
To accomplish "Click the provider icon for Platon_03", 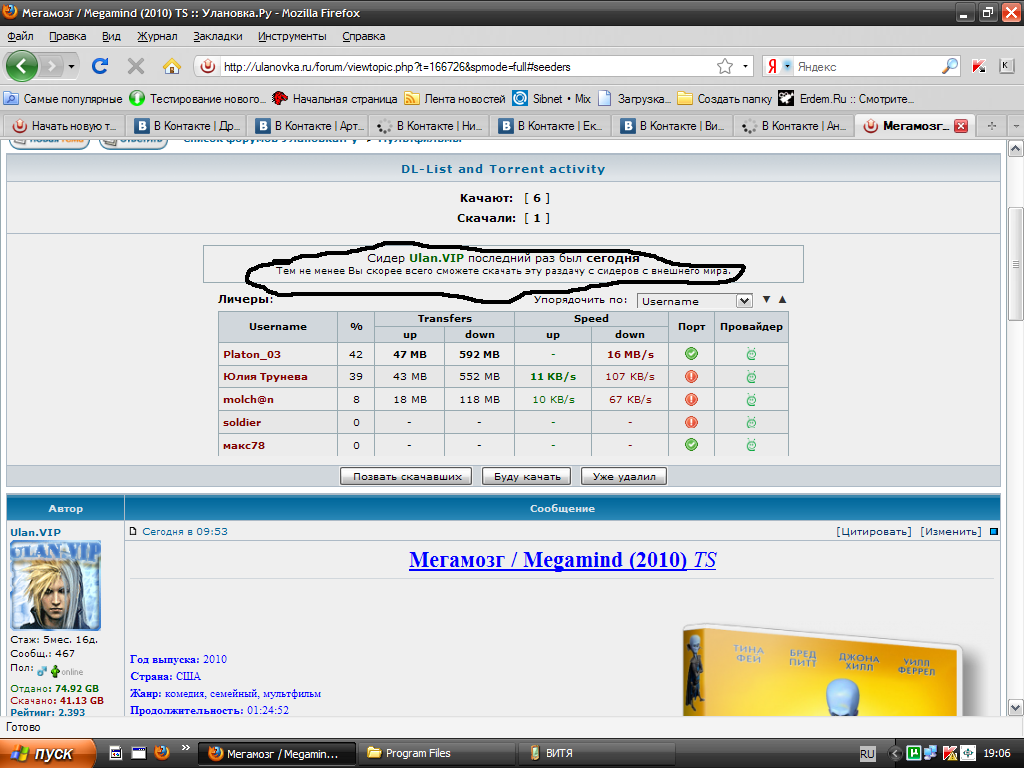I will click(751, 354).
